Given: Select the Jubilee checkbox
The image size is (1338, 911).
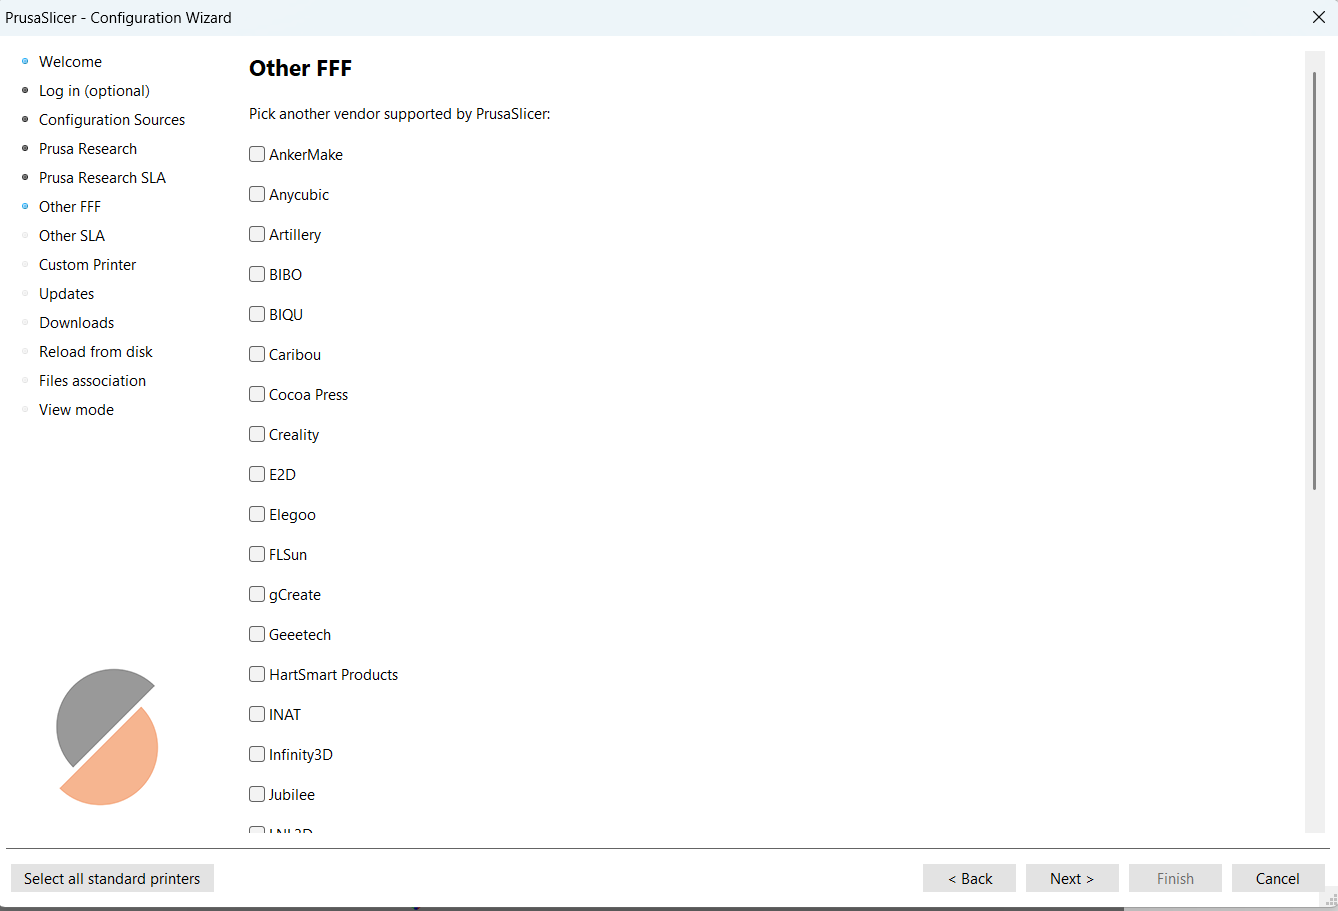Looking at the screenshot, I should pyautogui.click(x=257, y=795).
